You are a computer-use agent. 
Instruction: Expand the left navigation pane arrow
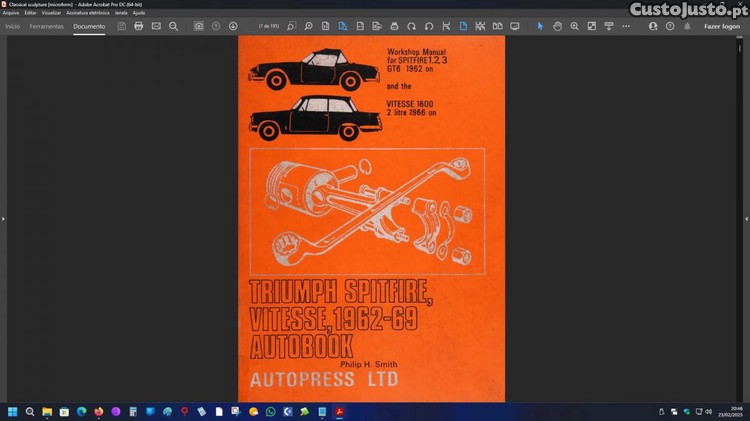[x=4, y=218]
